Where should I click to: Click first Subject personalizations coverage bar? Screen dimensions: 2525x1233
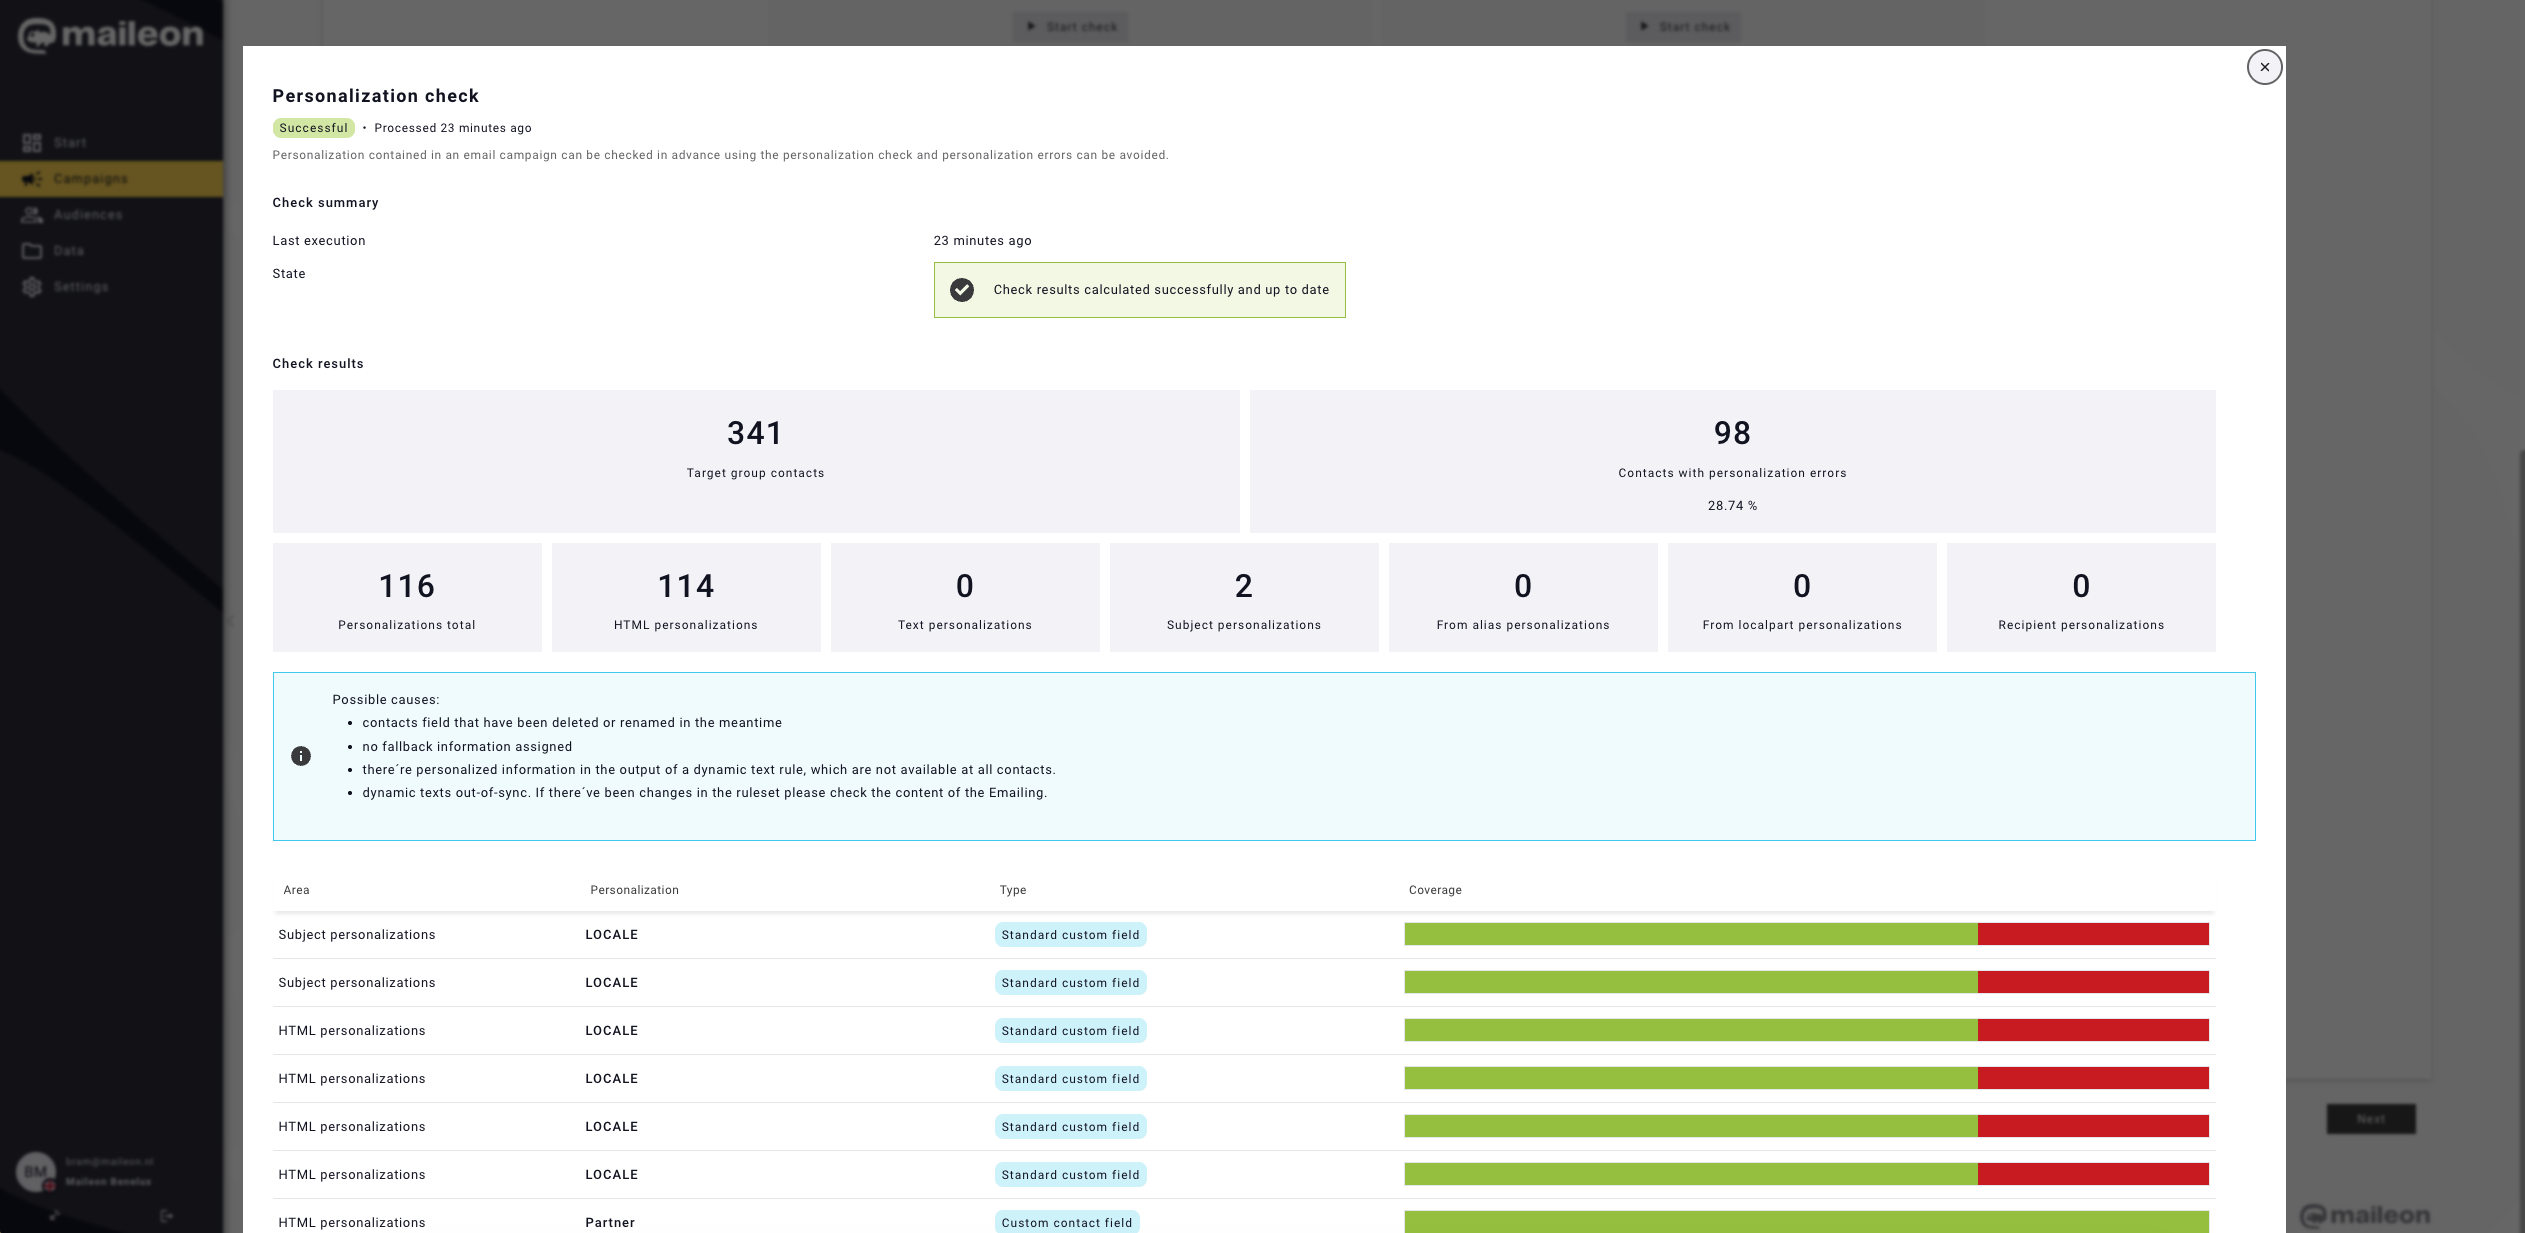(1806, 934)
